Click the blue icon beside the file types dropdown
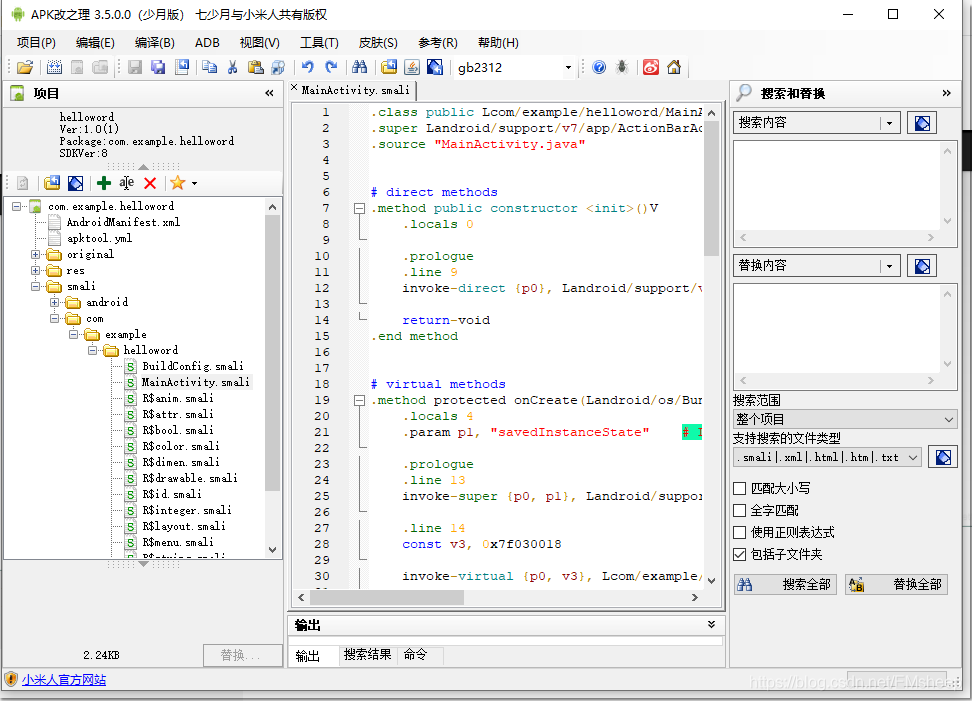This screenshot has width=972, height=701. [943, 457]
